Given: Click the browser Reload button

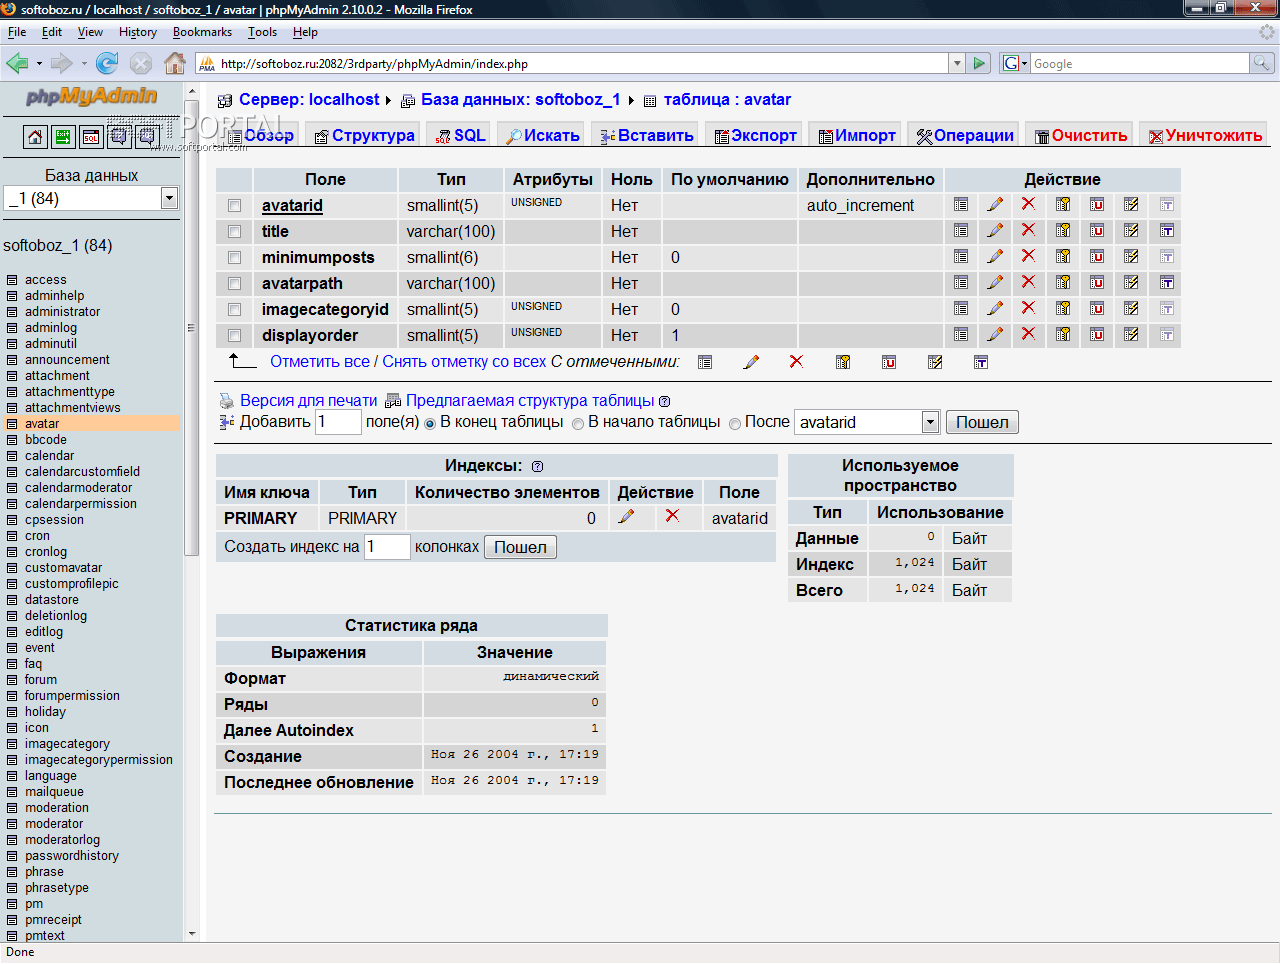Looking at the screenshot, I should [107, 63].
